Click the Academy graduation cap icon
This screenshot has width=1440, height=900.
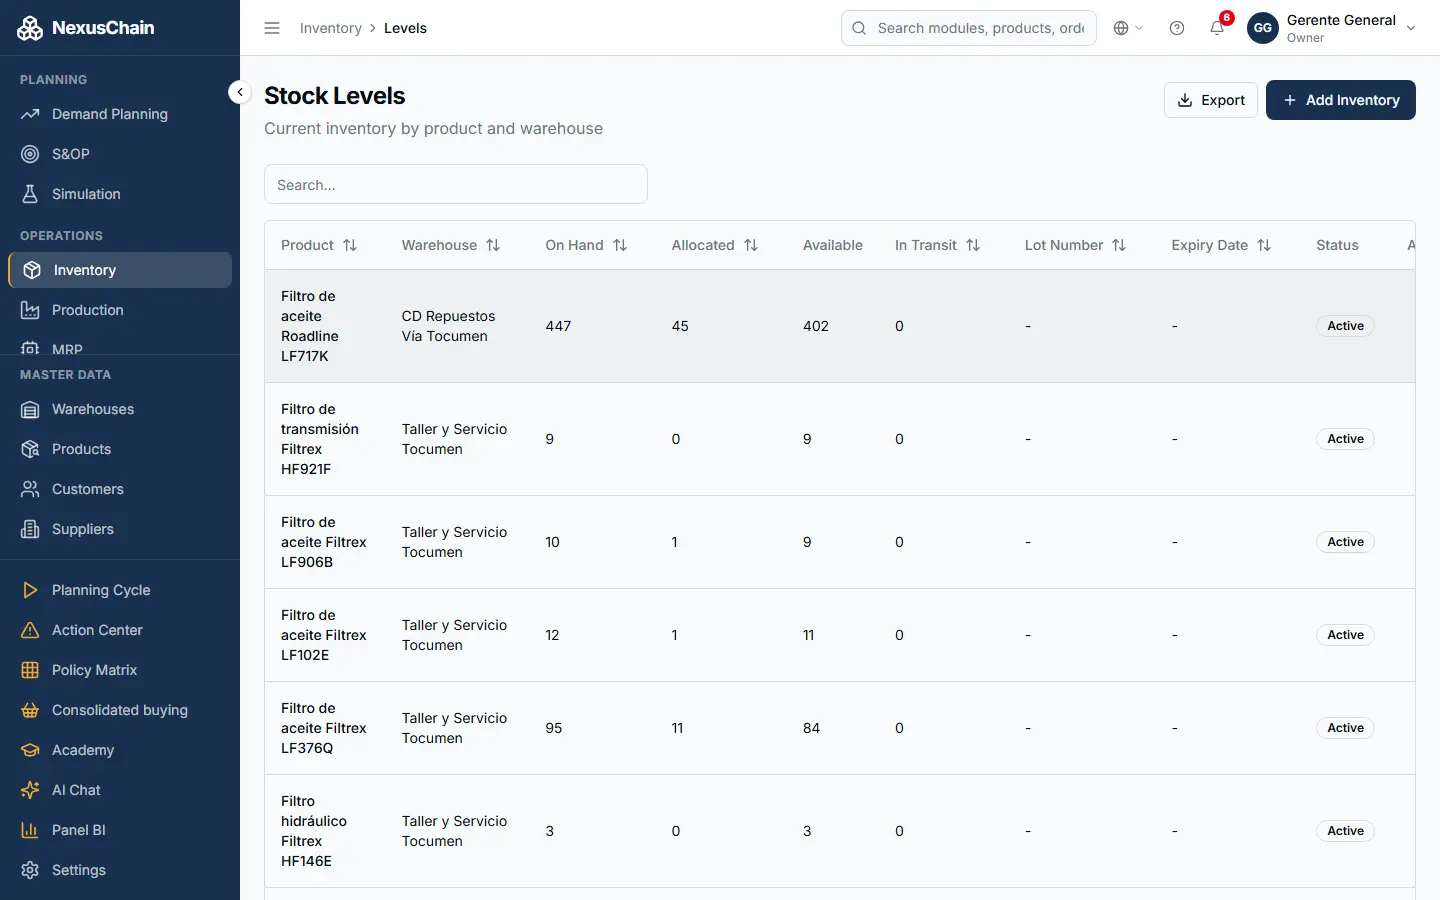(30, 750)
